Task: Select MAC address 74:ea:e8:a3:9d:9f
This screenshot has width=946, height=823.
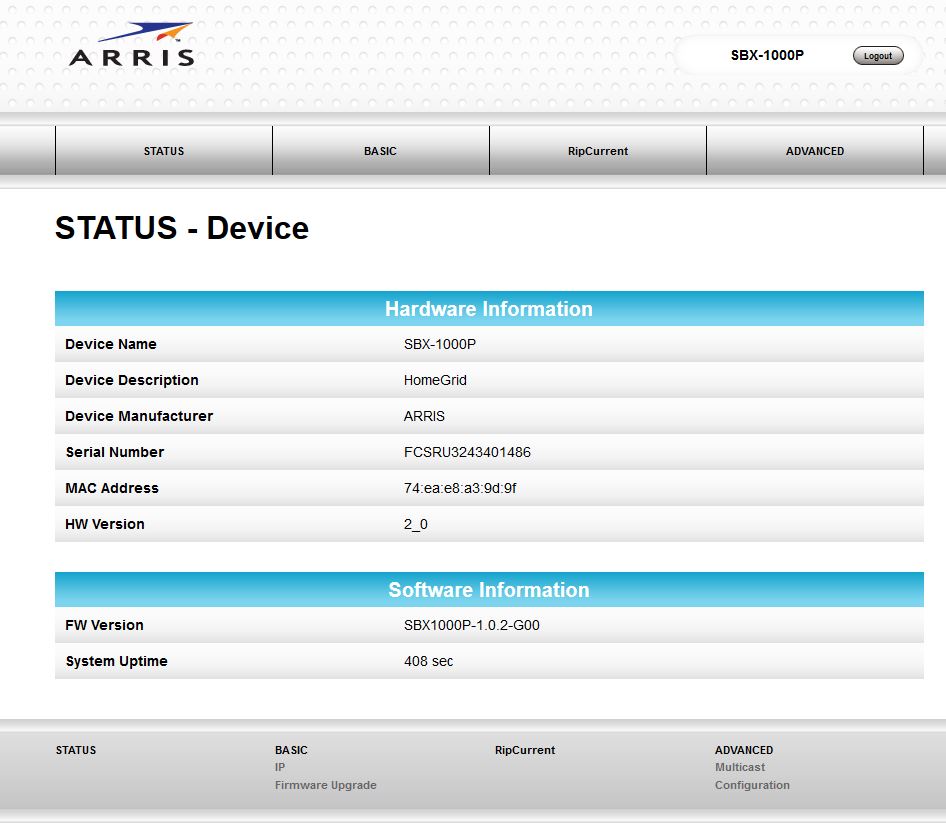Action: click(x=460, y=488)
